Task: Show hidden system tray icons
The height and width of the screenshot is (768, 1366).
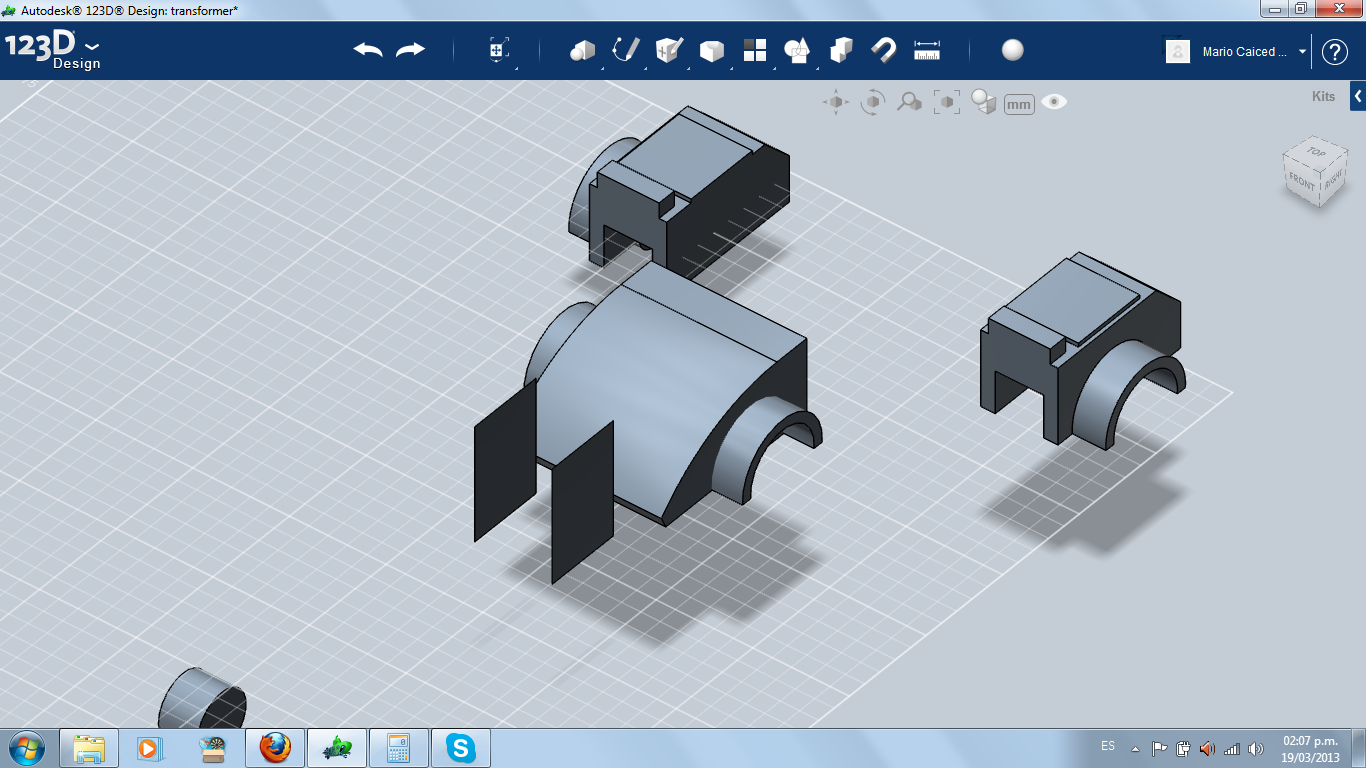Action: pyautogui.click(x=1135, y=748)
